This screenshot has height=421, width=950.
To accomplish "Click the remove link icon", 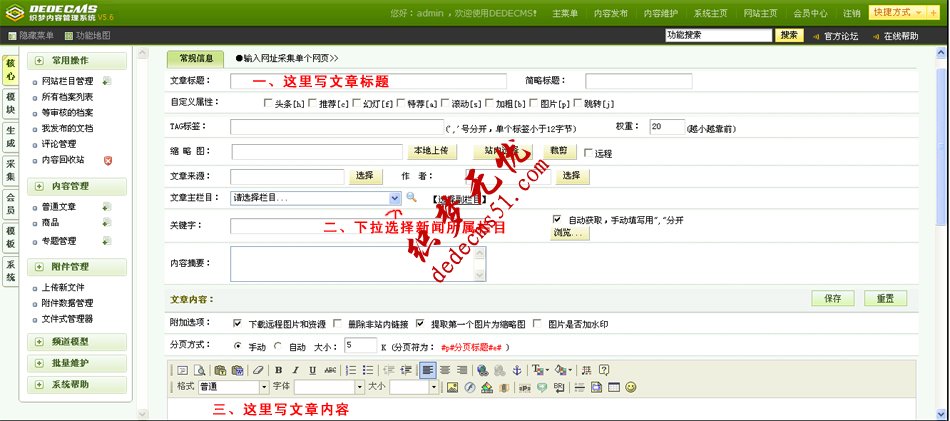I will (499, 370).
